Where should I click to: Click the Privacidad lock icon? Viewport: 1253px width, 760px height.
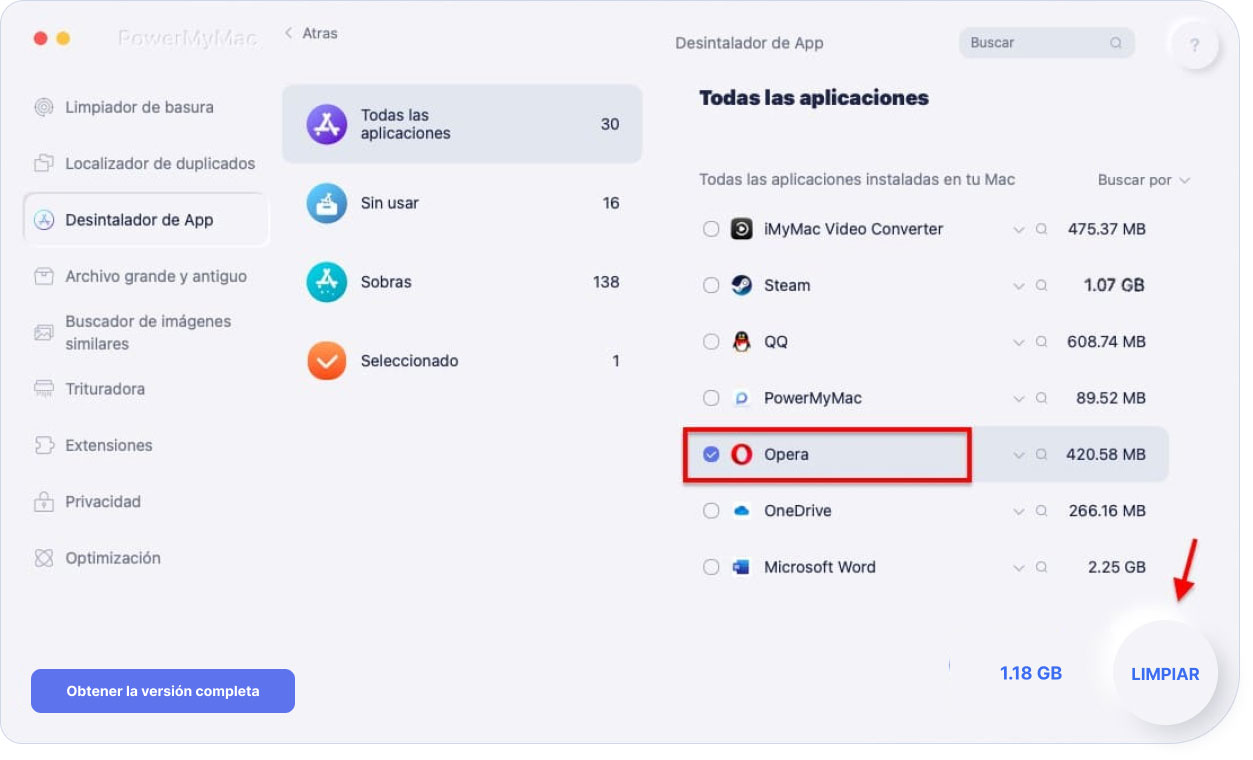(x=44, y=501)
